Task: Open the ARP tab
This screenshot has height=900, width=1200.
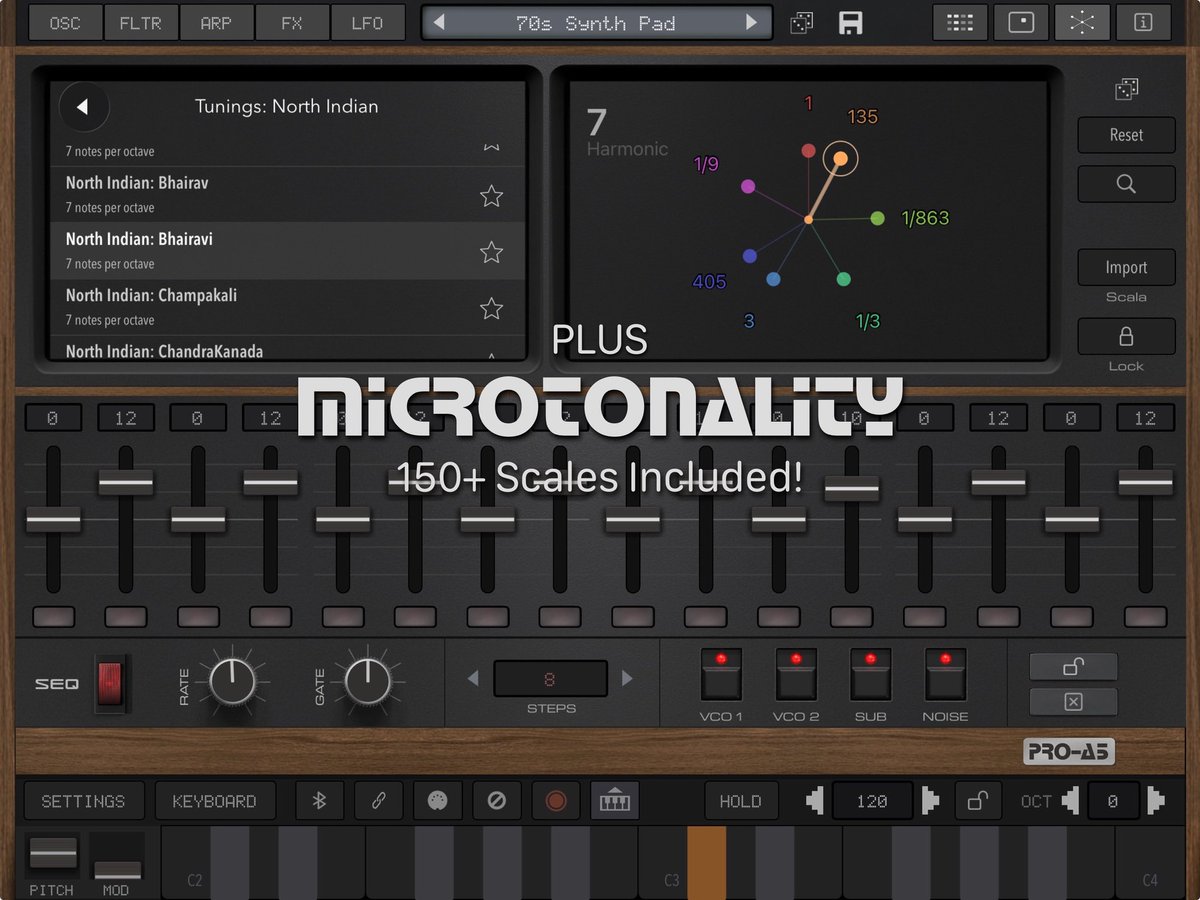Action: (x=216, y=23)
